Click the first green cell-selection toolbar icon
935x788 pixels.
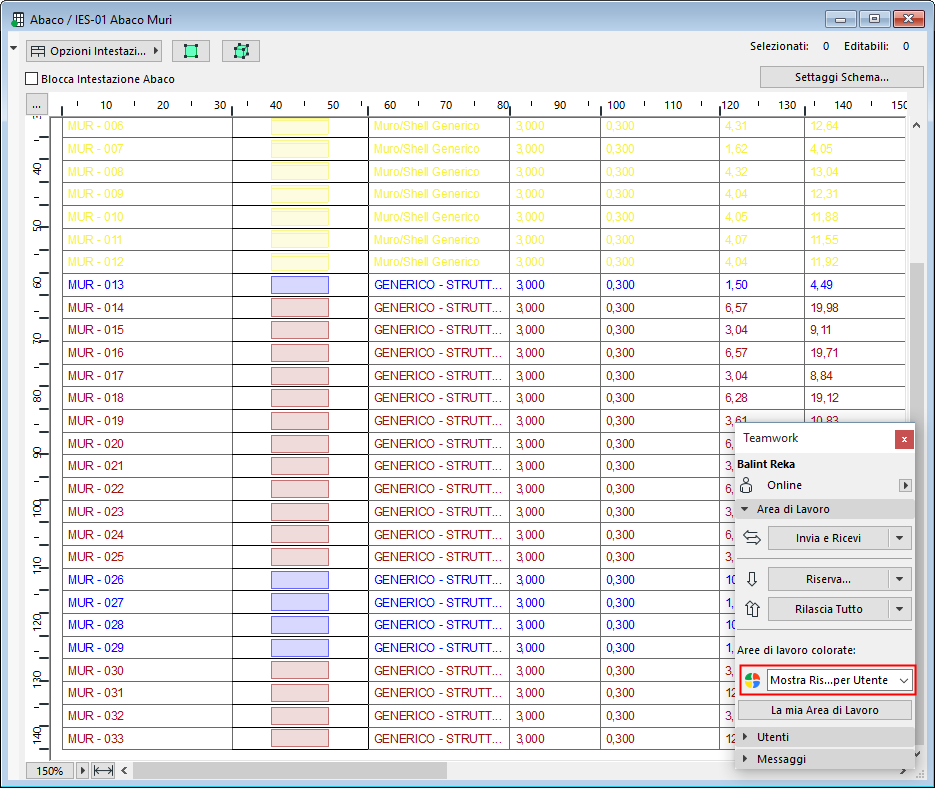[191, 50]
